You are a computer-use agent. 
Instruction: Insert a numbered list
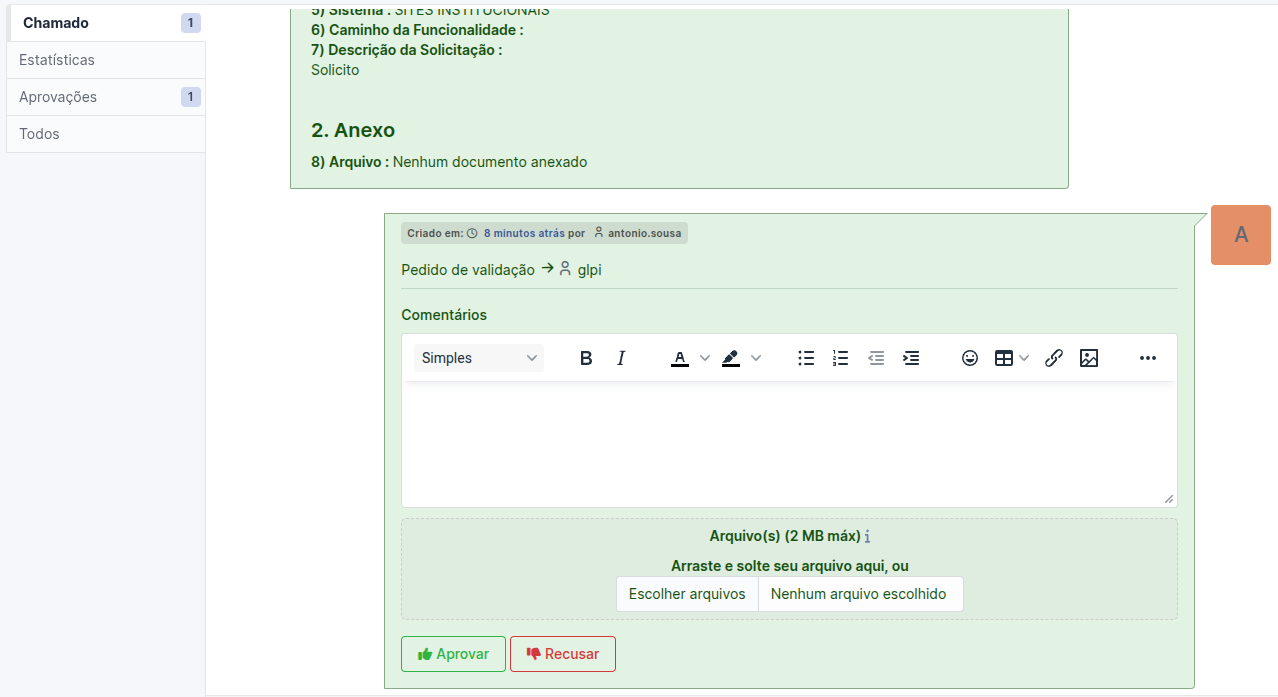pos(841,358)
